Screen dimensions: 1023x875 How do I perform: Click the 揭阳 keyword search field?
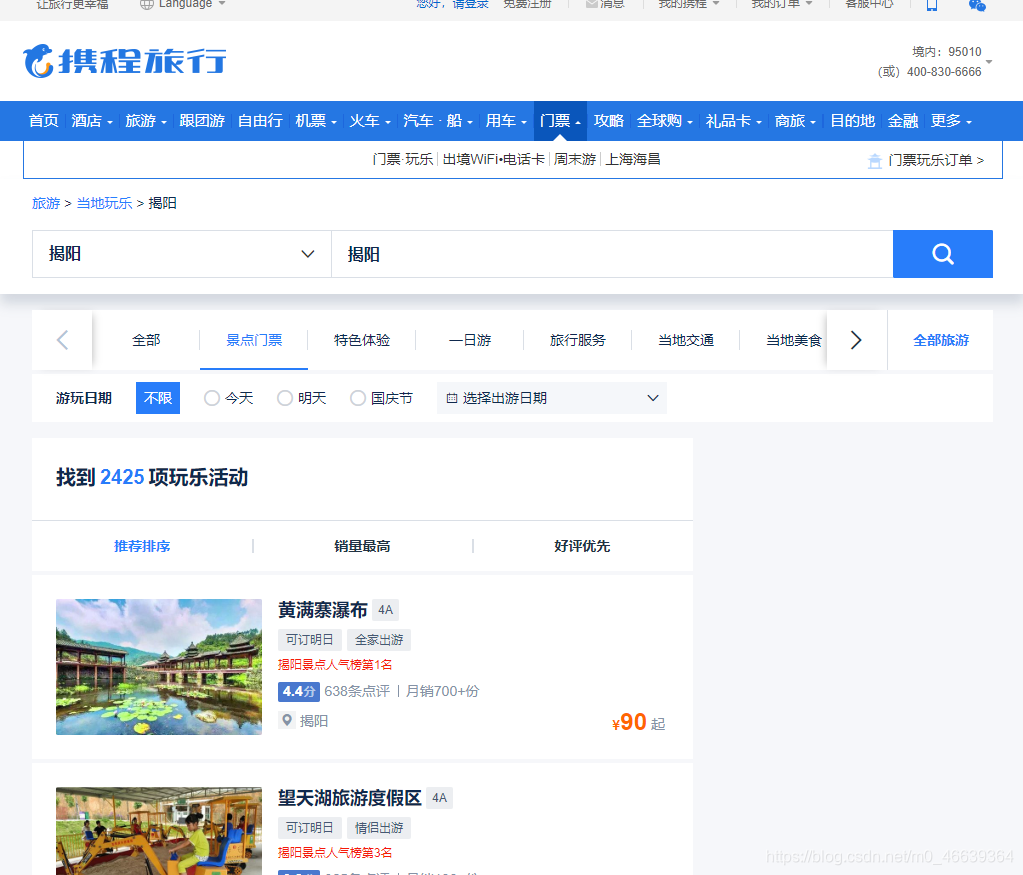point(612,254)
